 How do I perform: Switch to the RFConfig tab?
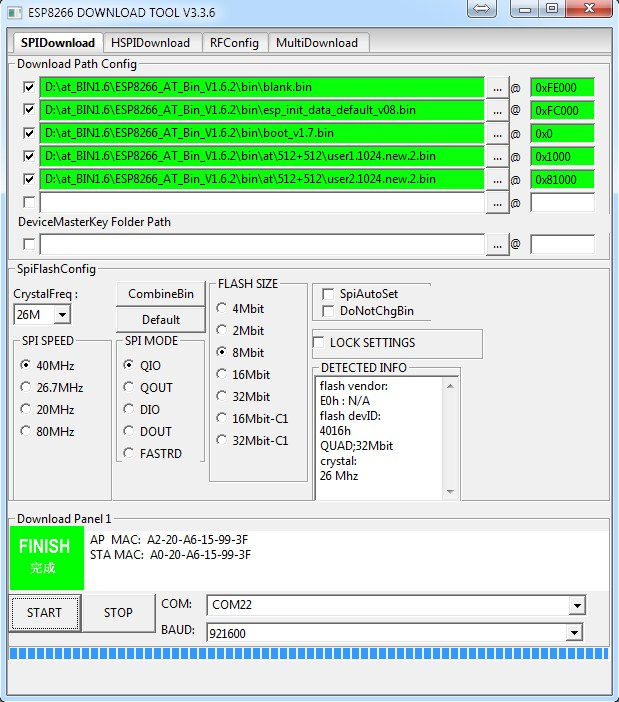click(234, 43)
